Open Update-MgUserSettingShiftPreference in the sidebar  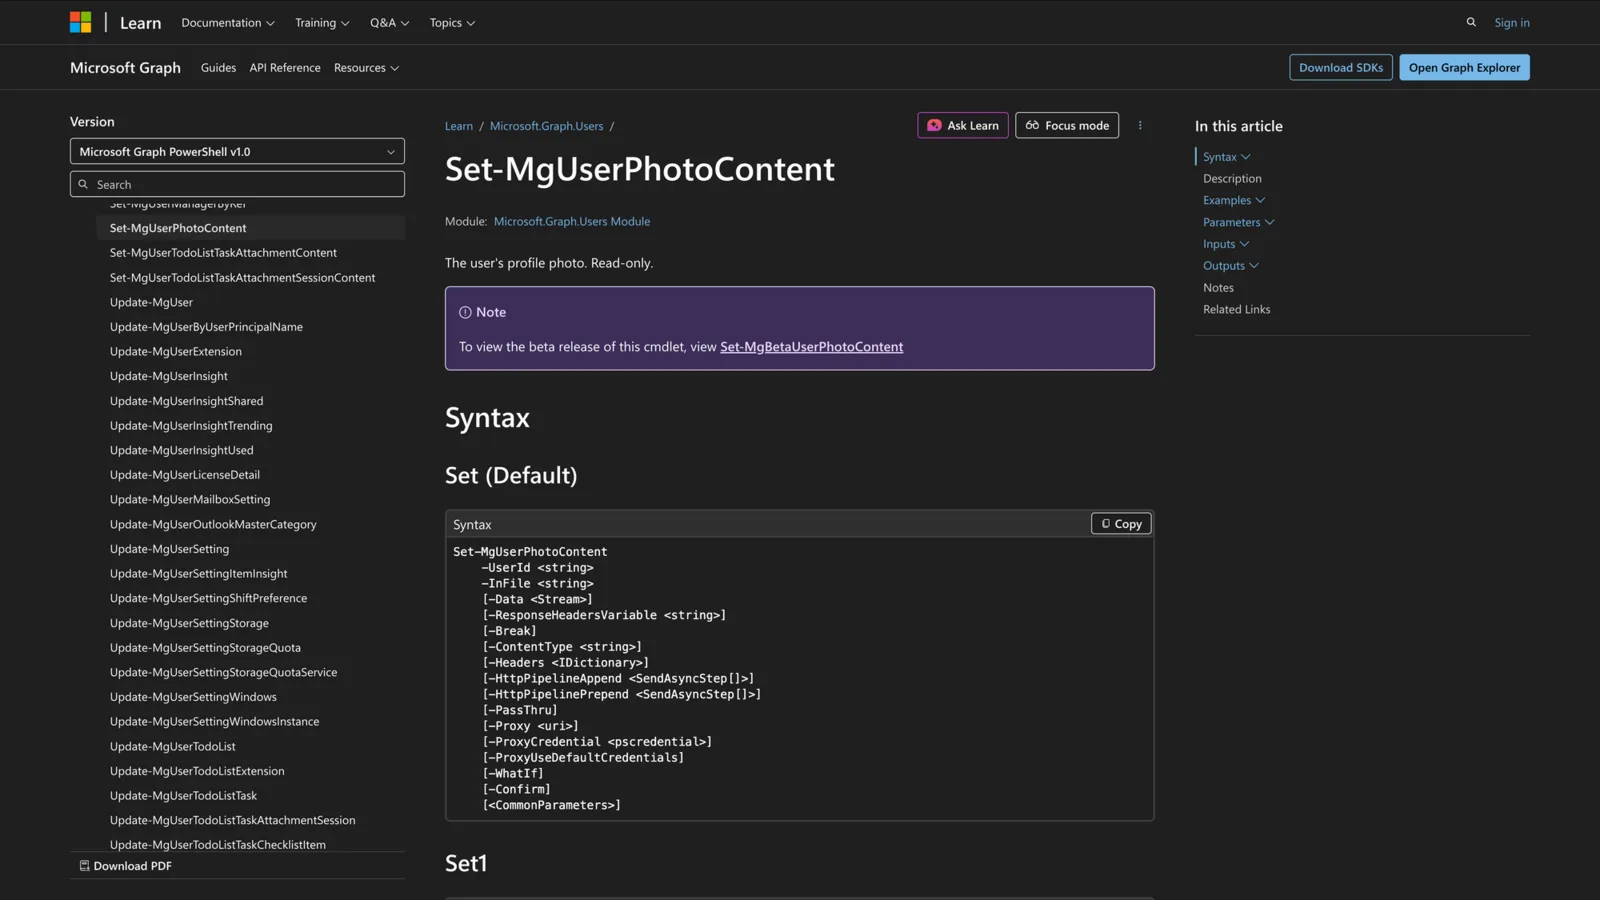208,598
